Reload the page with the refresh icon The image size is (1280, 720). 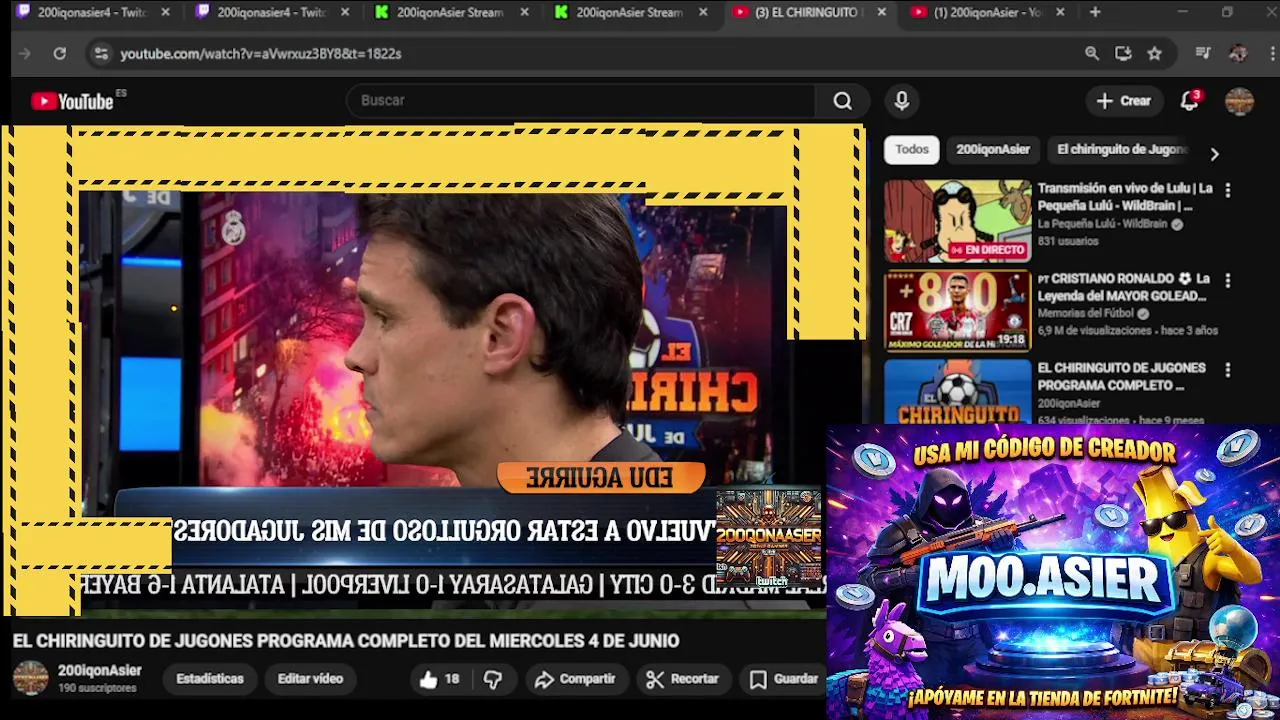pos(60,54)
